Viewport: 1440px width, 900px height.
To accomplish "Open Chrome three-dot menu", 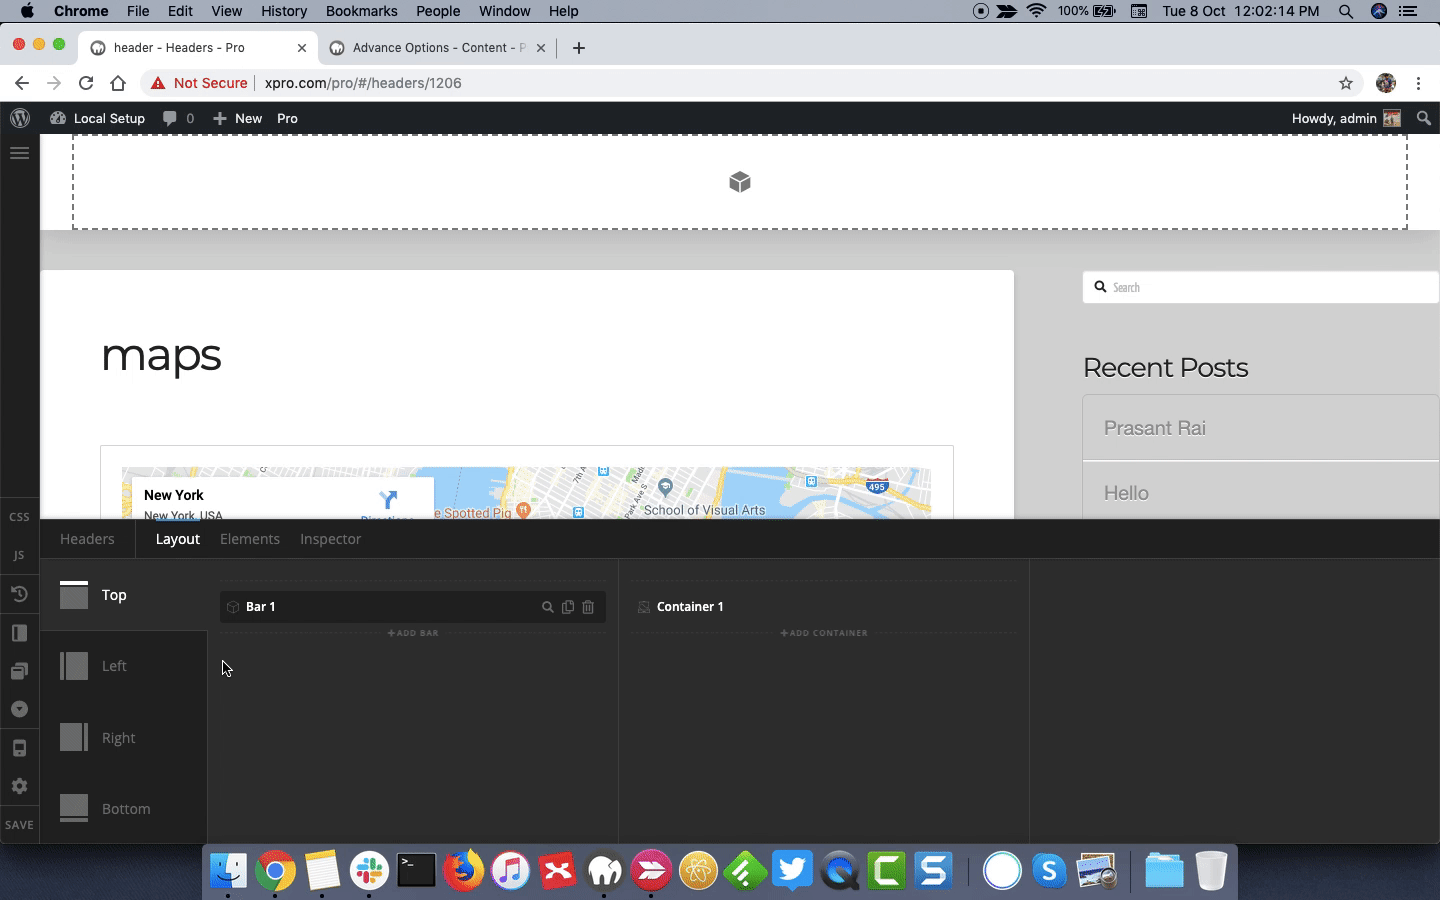I will pyautogui.click(x=1418, y=83).
